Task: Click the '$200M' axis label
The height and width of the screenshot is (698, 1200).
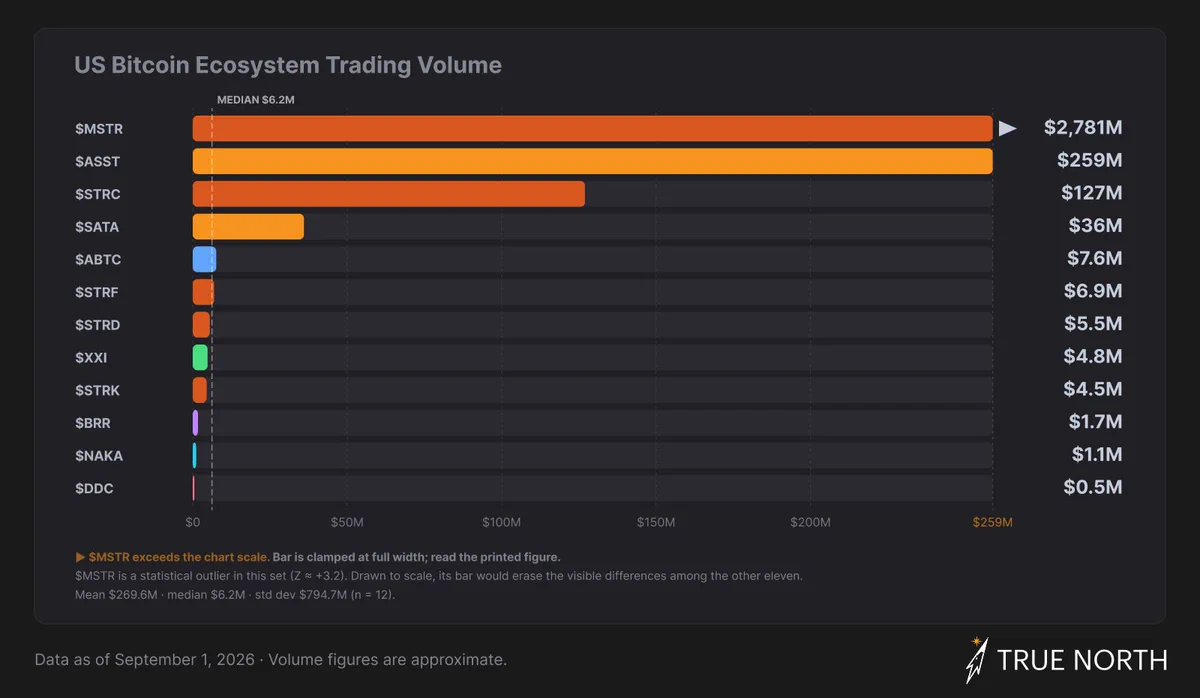Action: [811, 522]
